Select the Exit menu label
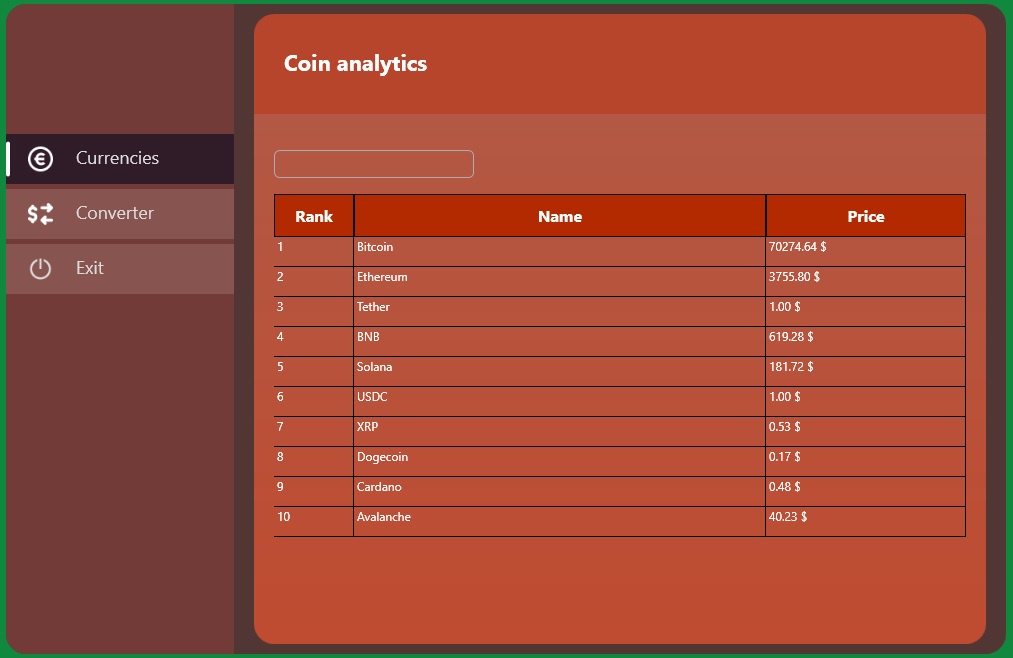 coord(89,268)
